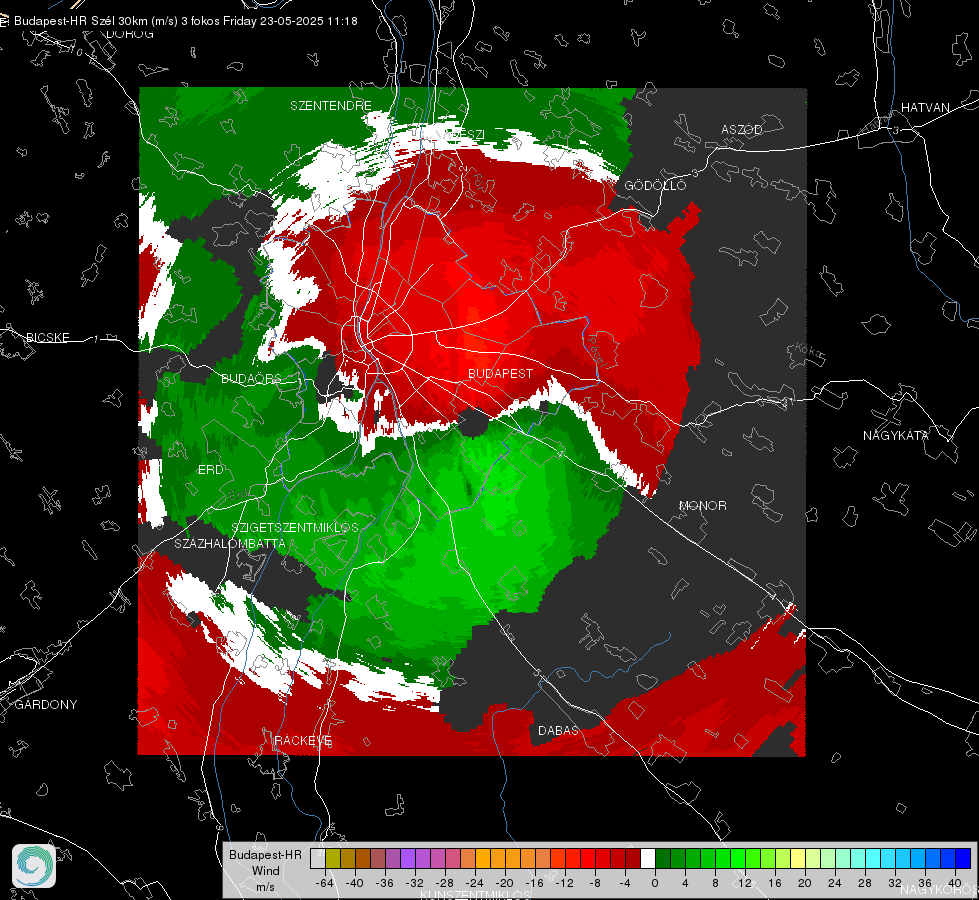Select the GARDONY label
979x900 pixels.
(46, 705)
